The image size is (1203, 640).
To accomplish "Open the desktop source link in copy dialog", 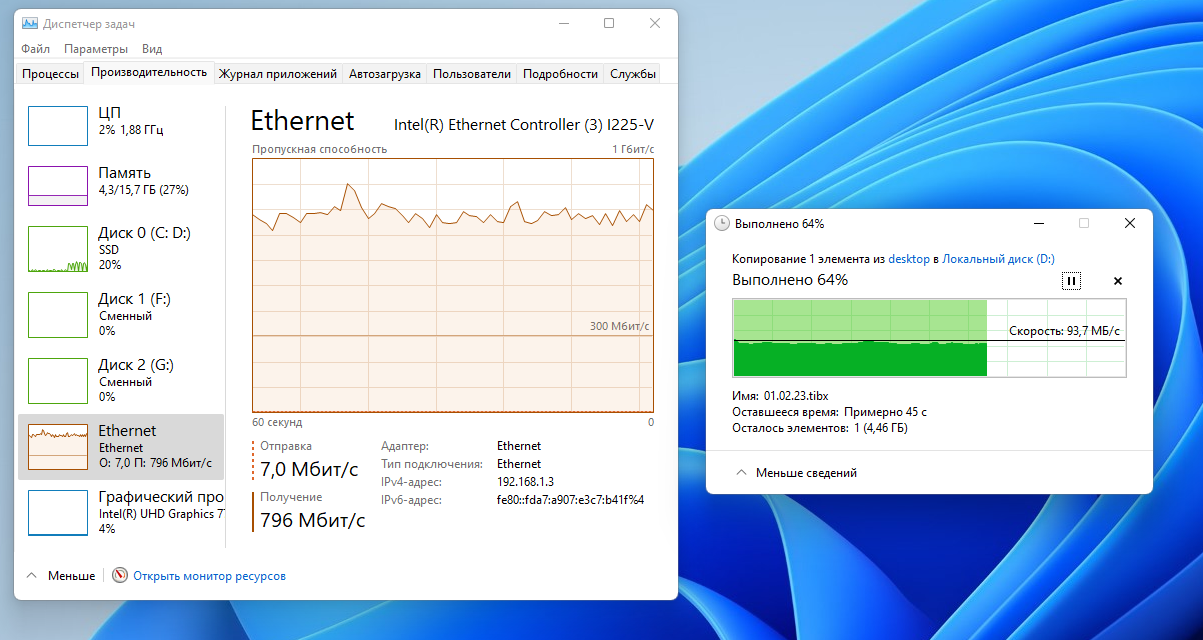I will pyautogui.click(x=908, y=259).
